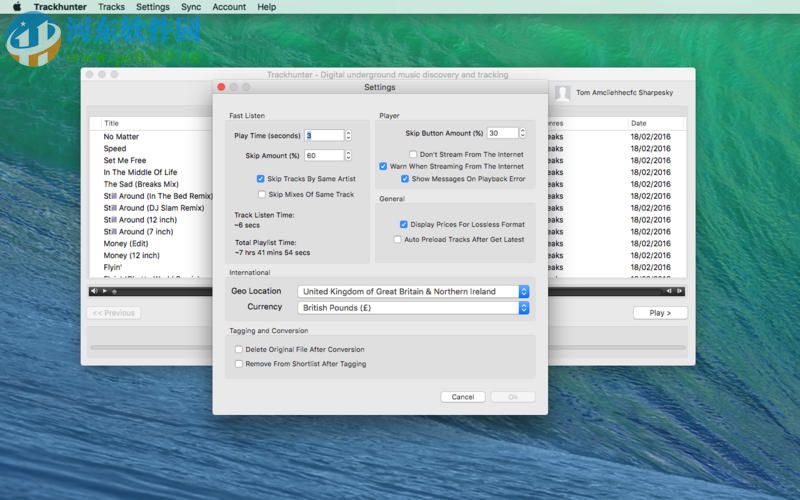Select the track 'The Sad (Breaks Mix)'

coord(141,184)
